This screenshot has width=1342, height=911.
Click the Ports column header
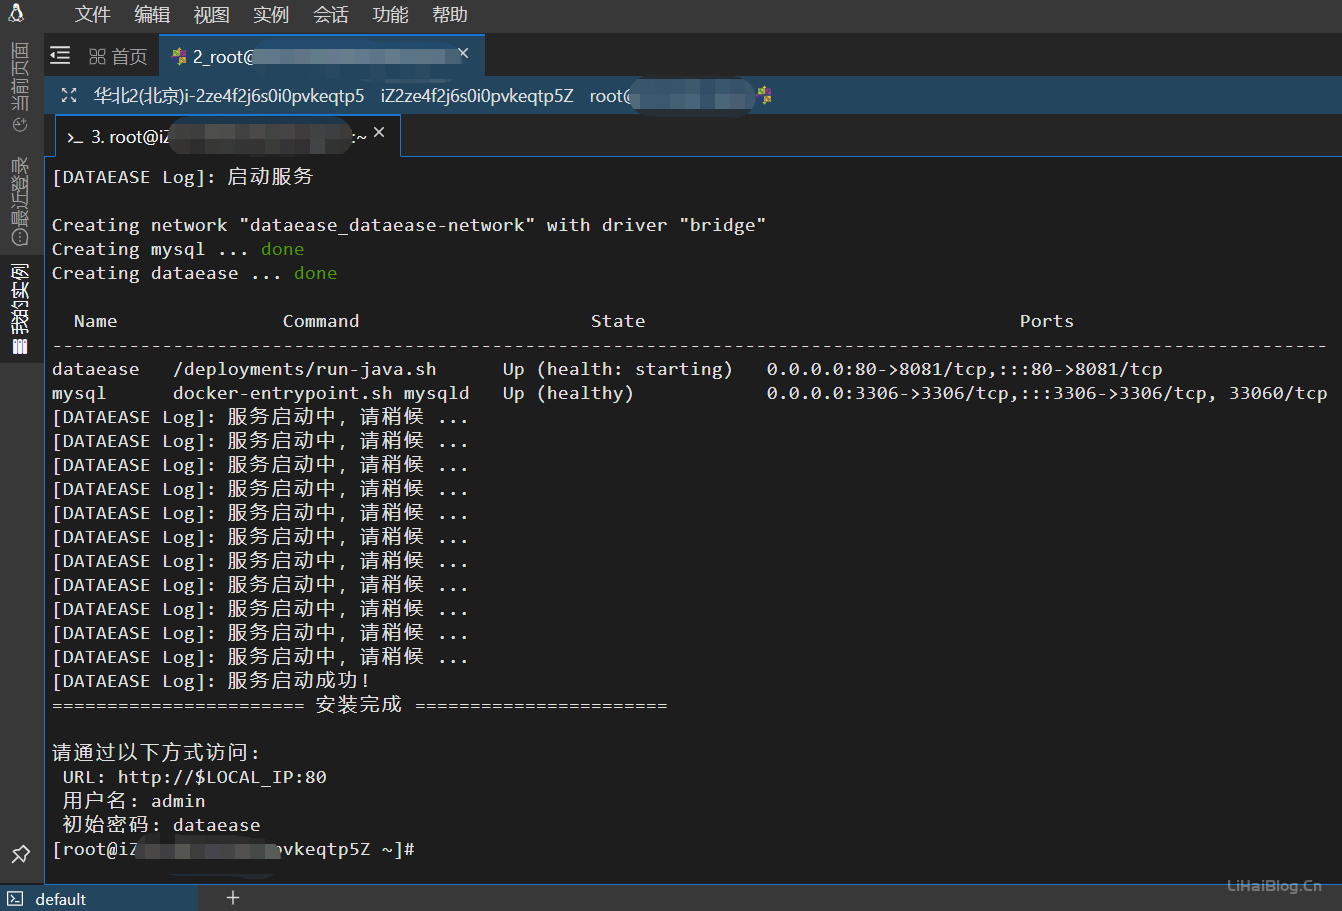pos(1046,321)
